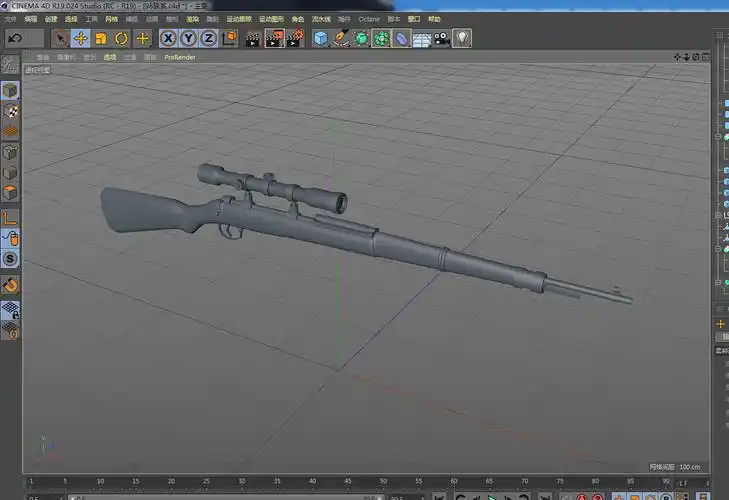The width and height of the screenshot is (729, 500).
Task: Click the Undo arrow icon
Action: click(15, 38)
